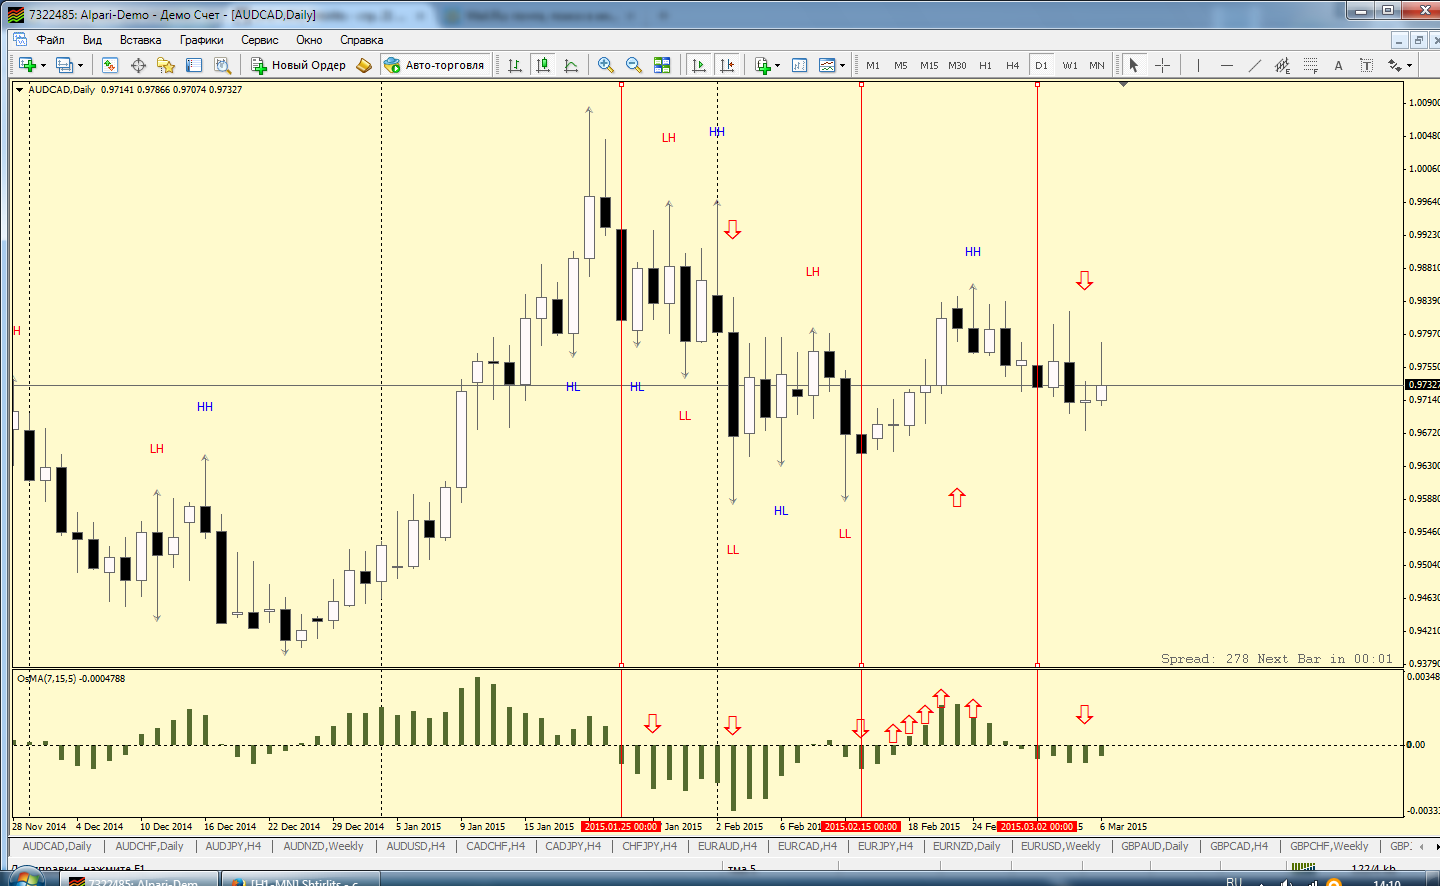This screenshot has width=1456, height=886.
Task: Open the Profiles toolbar icon
Action: [64, 65]
